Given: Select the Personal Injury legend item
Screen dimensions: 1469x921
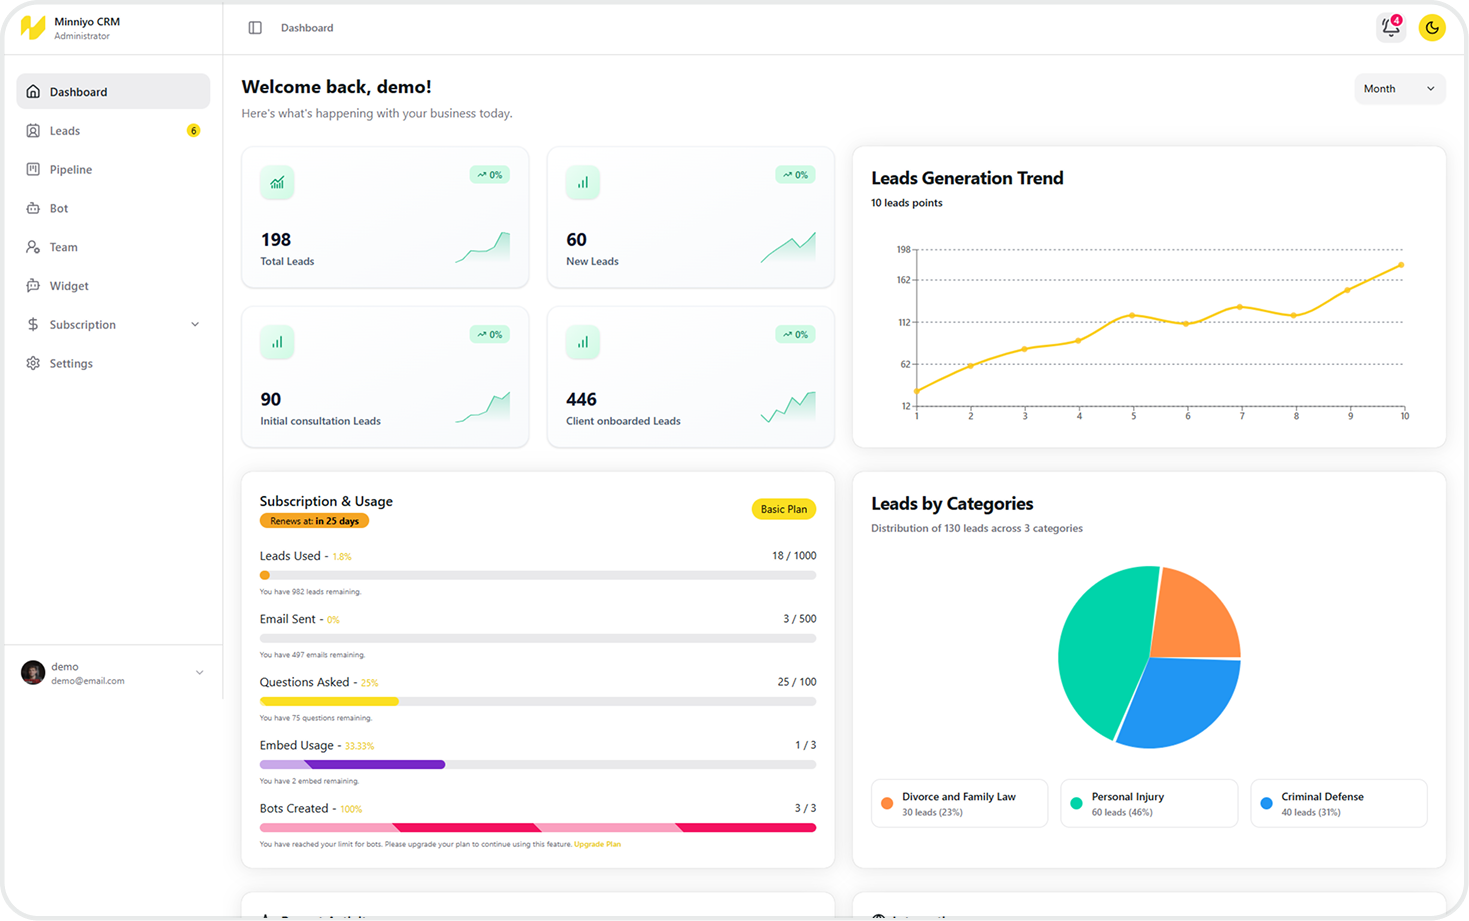Looking at the screenshot, I should click(x=1148, y=804).
